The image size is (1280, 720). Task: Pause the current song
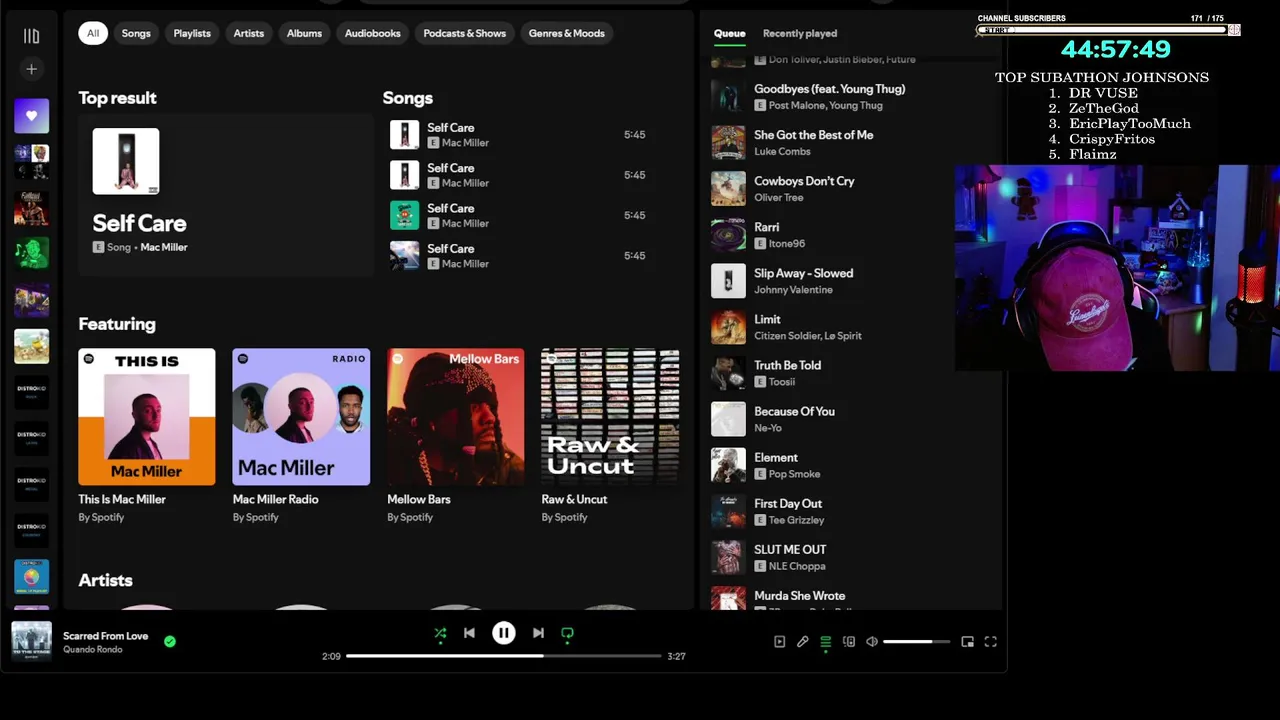[x=503, y=633]
